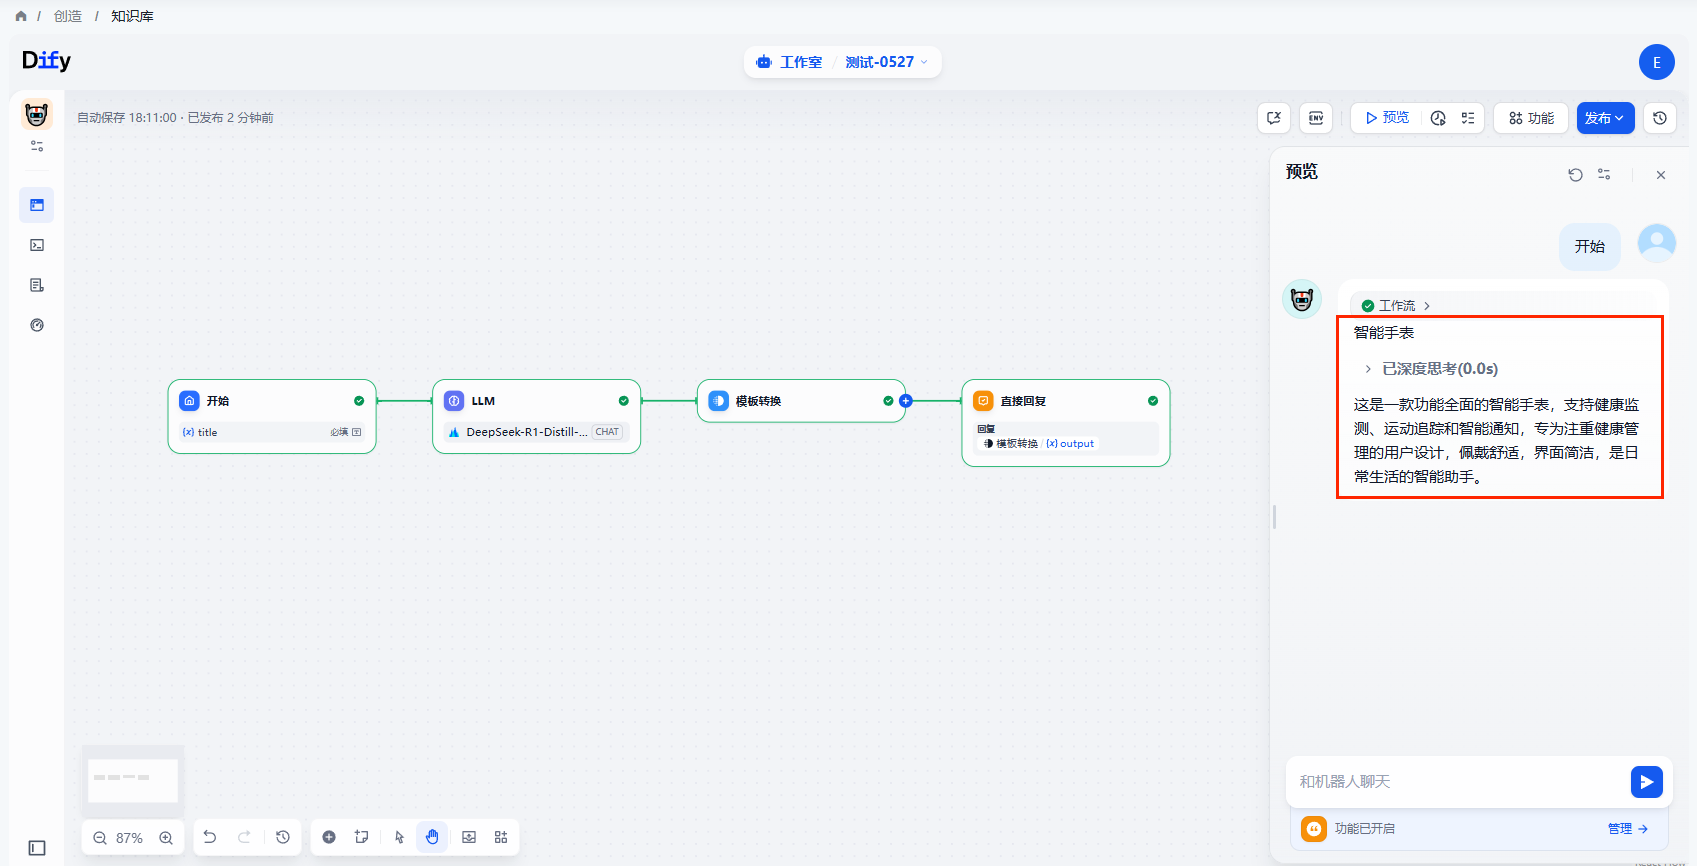Zoom in the canvas with the plus magnifier
This screenshot has width=1697, height=866.
pyautogui.click(x=166, y=838)
